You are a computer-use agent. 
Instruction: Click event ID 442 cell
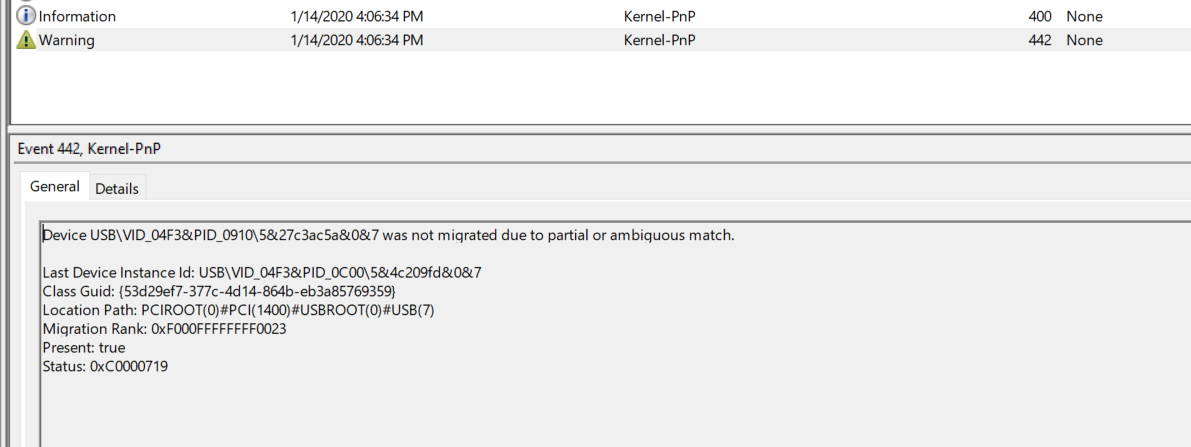click(1039, 40)
